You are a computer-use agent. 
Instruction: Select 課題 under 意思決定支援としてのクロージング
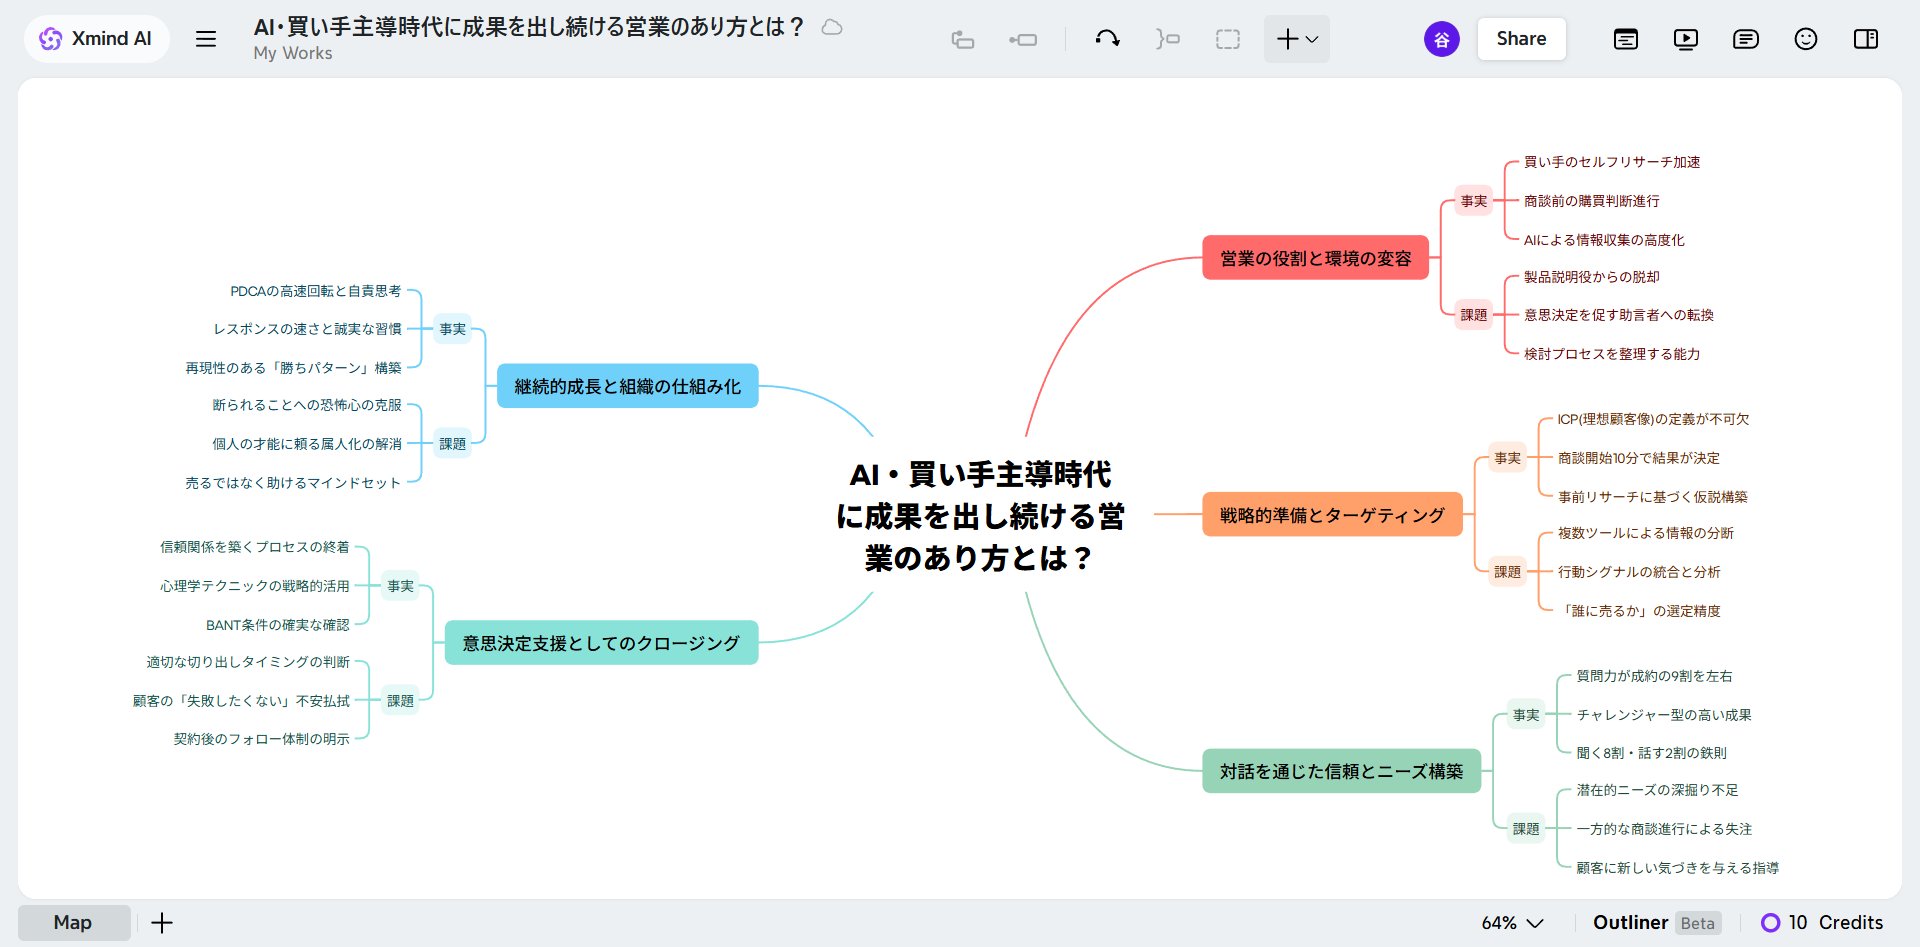point(400,701)
